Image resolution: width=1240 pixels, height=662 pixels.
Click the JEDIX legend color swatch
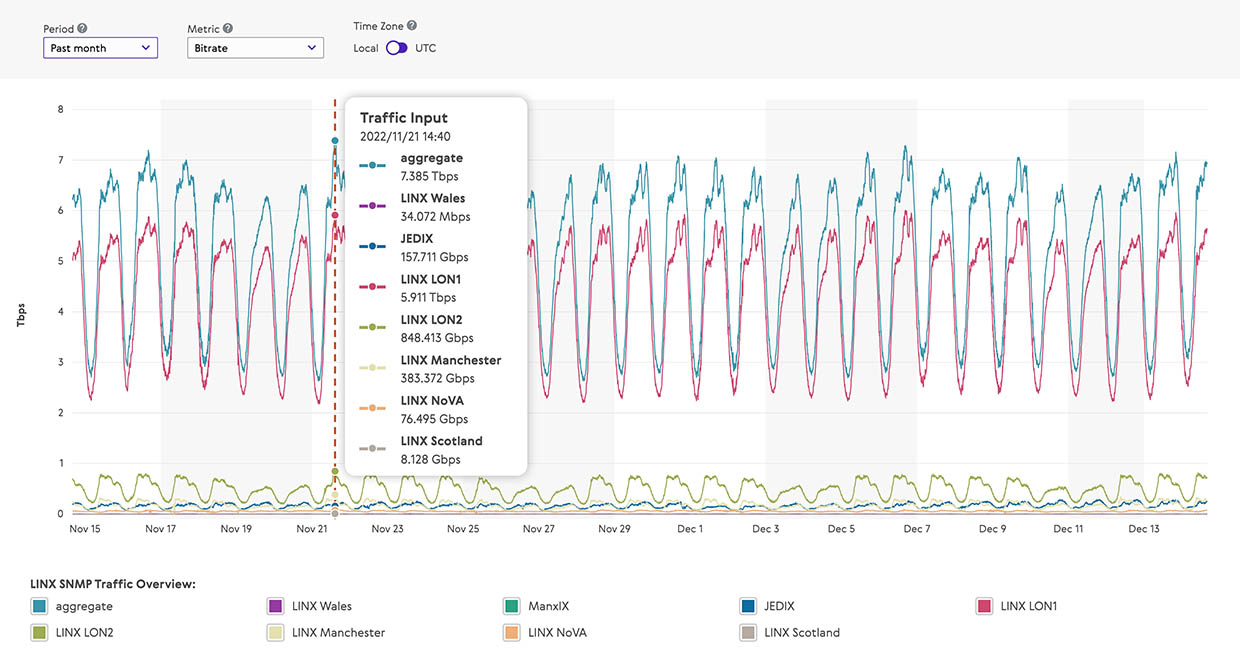click(747, 606)
